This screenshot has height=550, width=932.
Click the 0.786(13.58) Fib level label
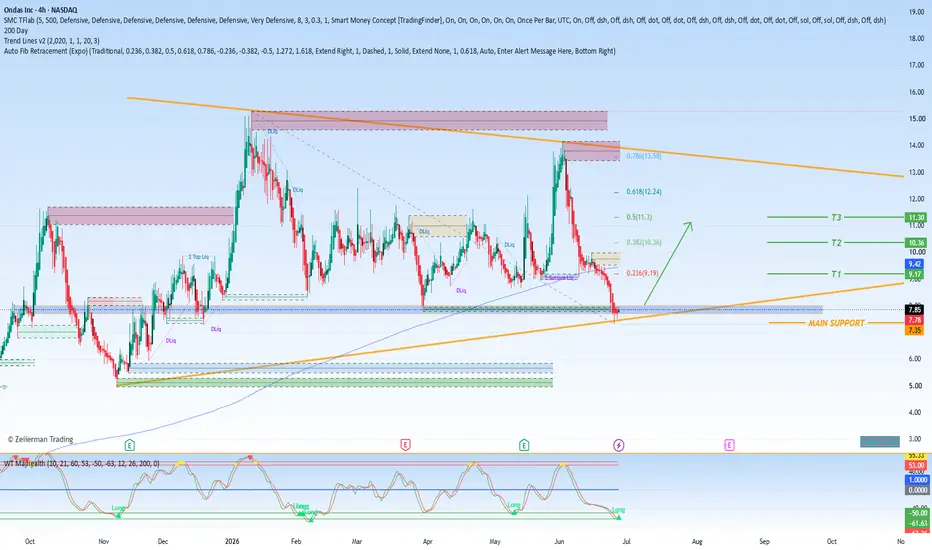coord(644,156)
